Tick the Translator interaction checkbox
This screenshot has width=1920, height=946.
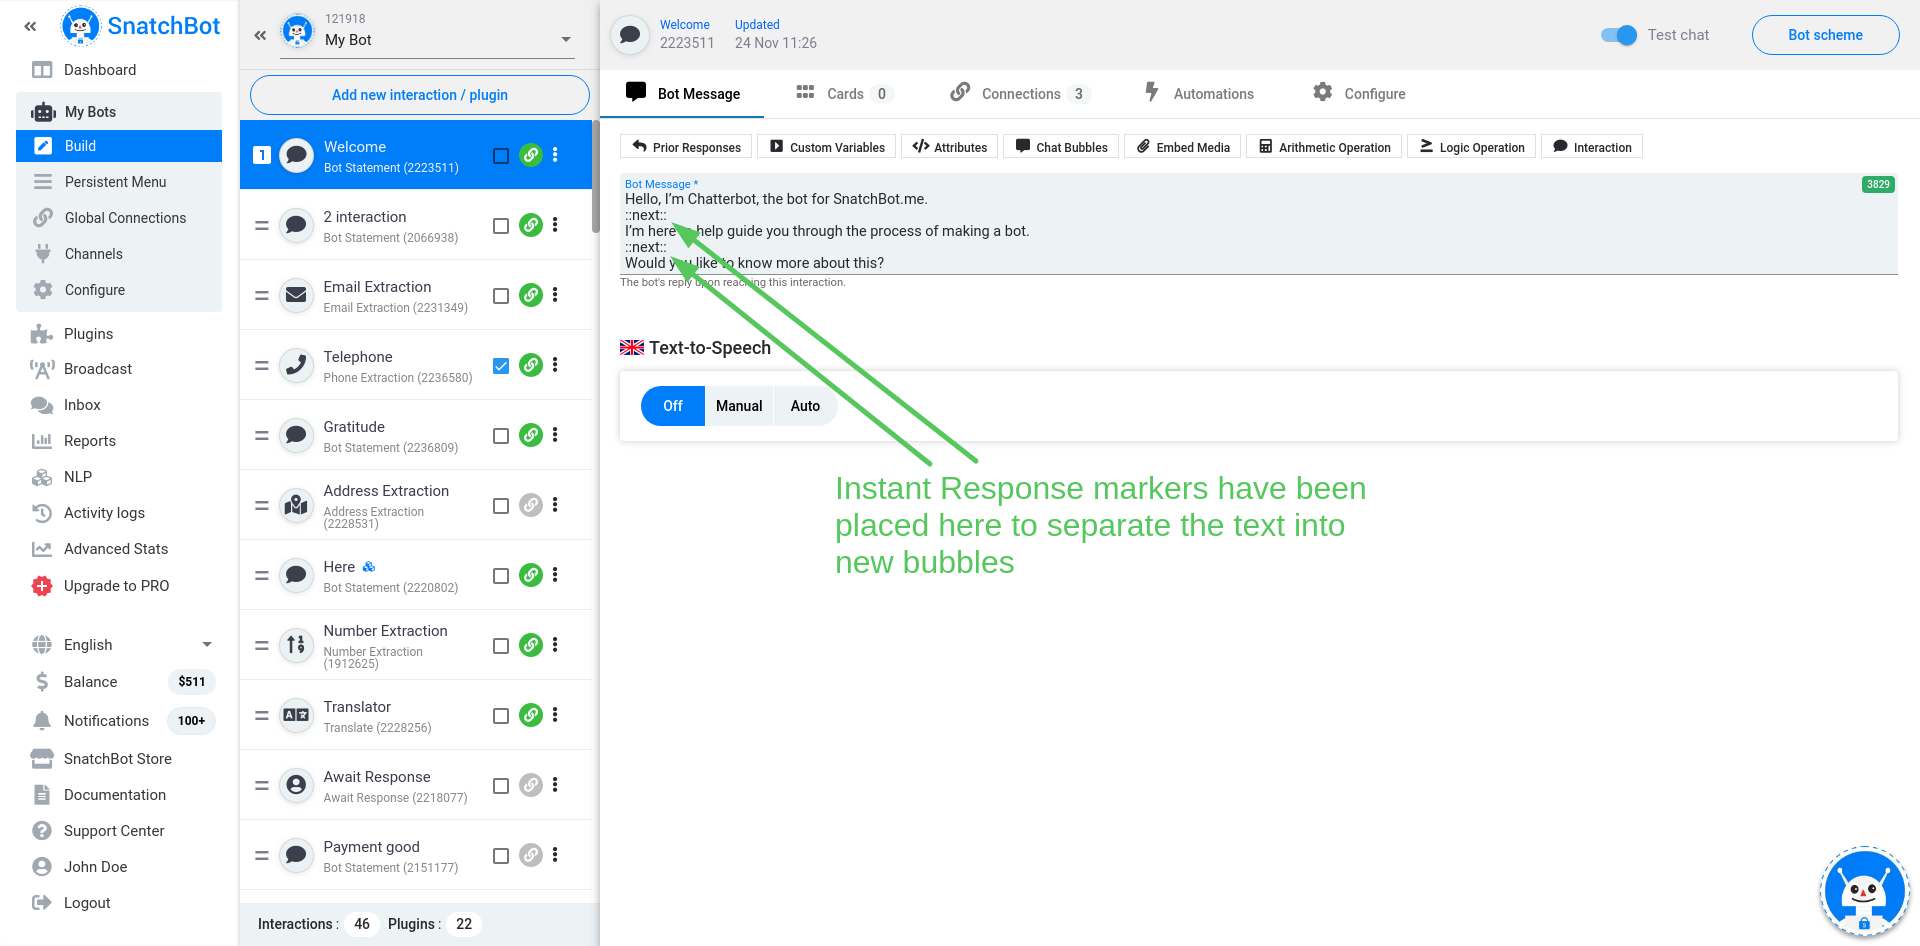501,716
